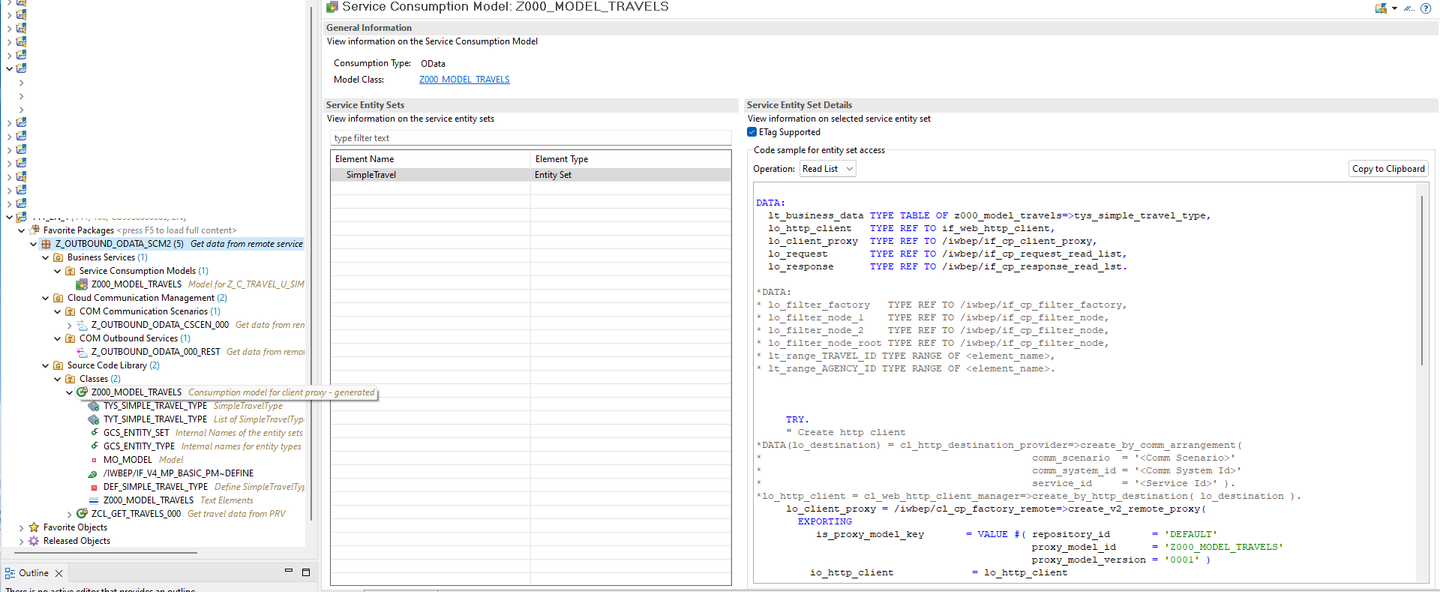Collapse Service Consumption Models folder
The width and height of the screenshot is (1440, 592).
(58, 271)
